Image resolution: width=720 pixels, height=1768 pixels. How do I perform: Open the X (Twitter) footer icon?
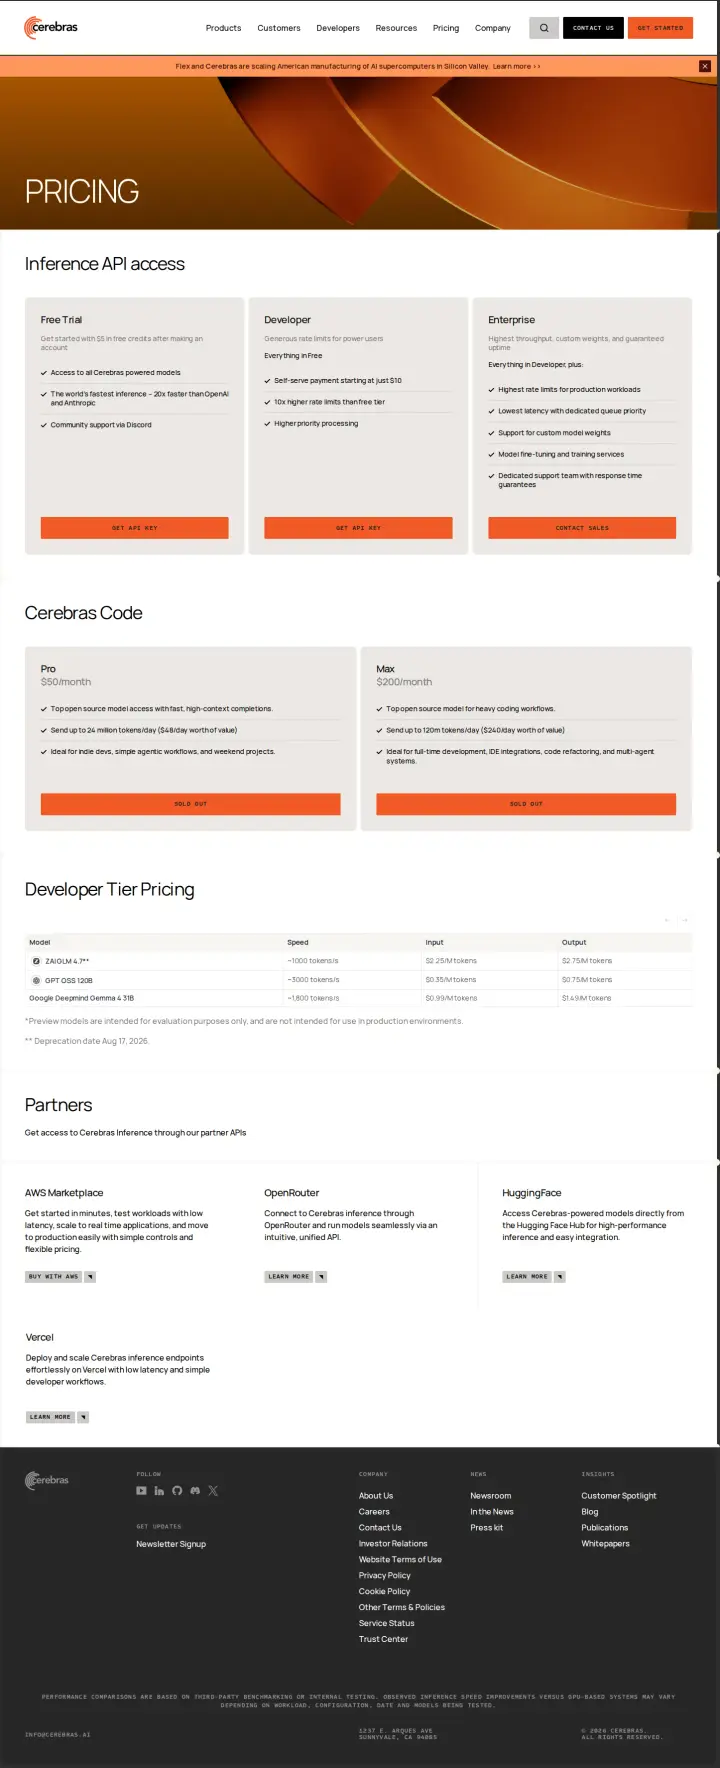click(x=213, y=1490)
